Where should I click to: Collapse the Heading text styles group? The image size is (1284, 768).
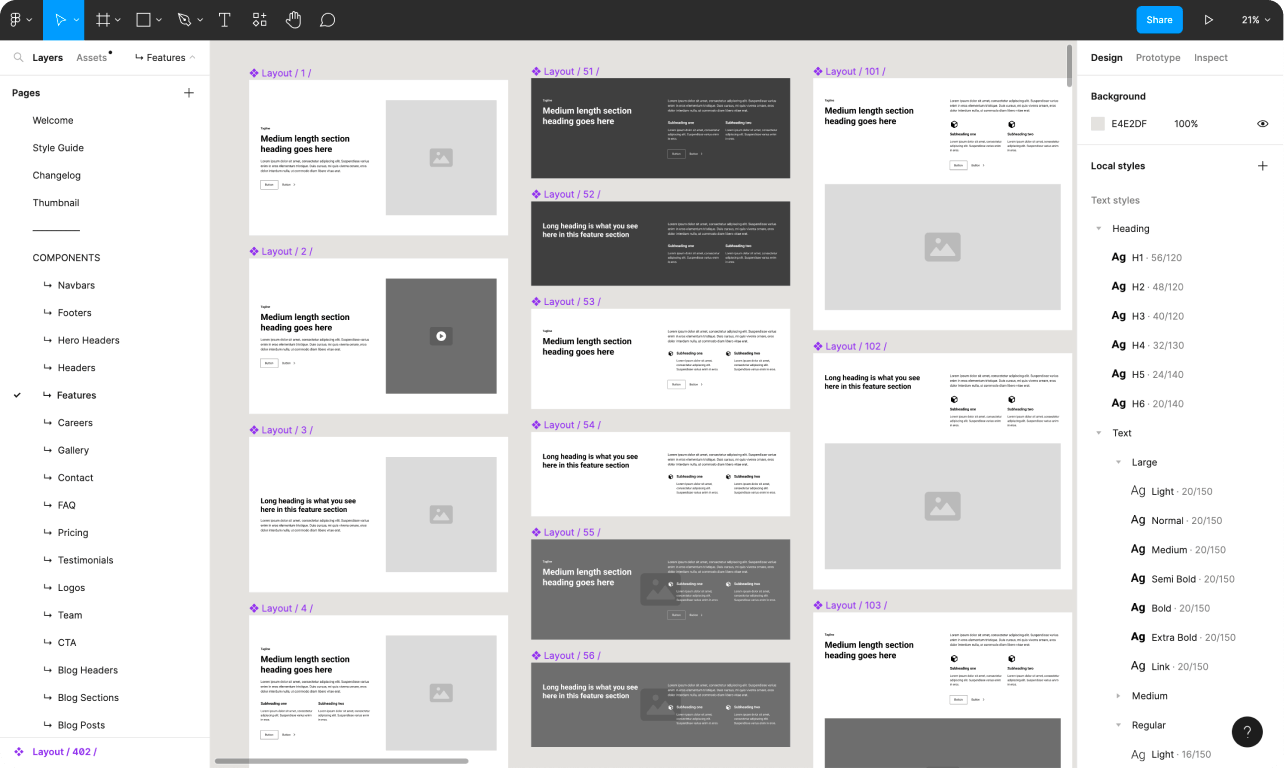click(1099, 229)
